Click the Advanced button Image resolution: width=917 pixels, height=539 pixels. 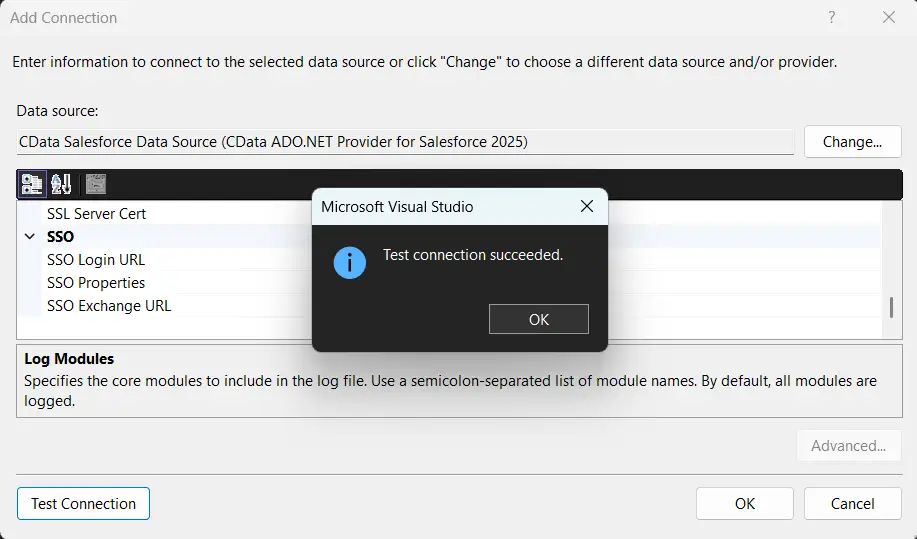(x=848, y=446)
